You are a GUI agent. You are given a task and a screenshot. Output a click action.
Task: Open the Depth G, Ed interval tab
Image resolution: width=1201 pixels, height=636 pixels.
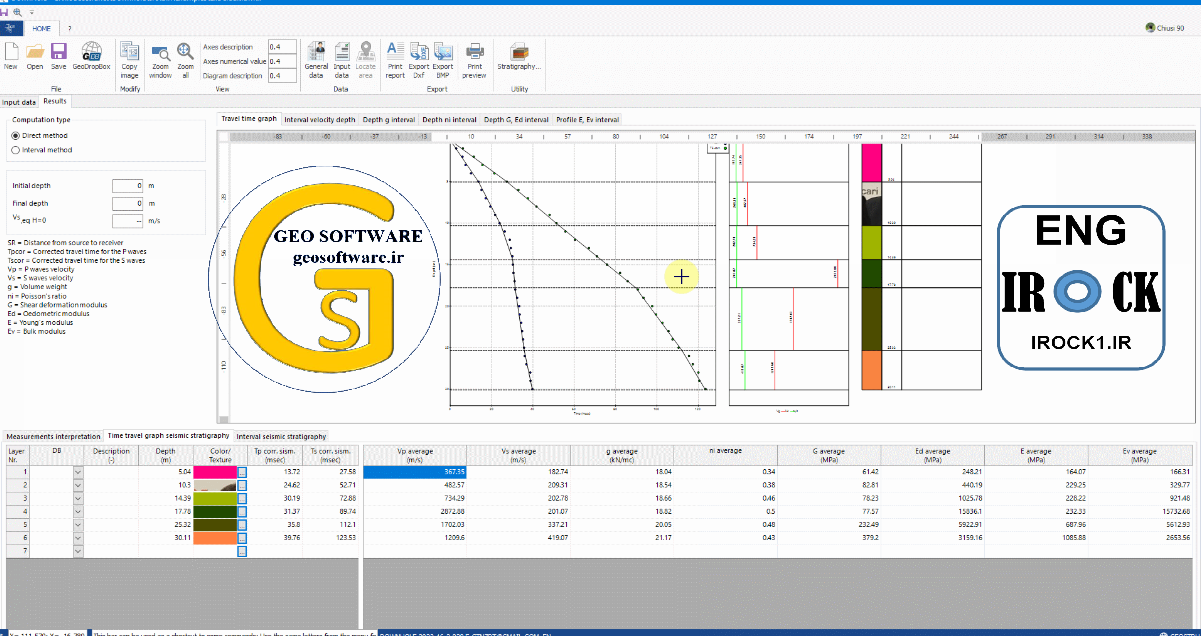(516, 119)
